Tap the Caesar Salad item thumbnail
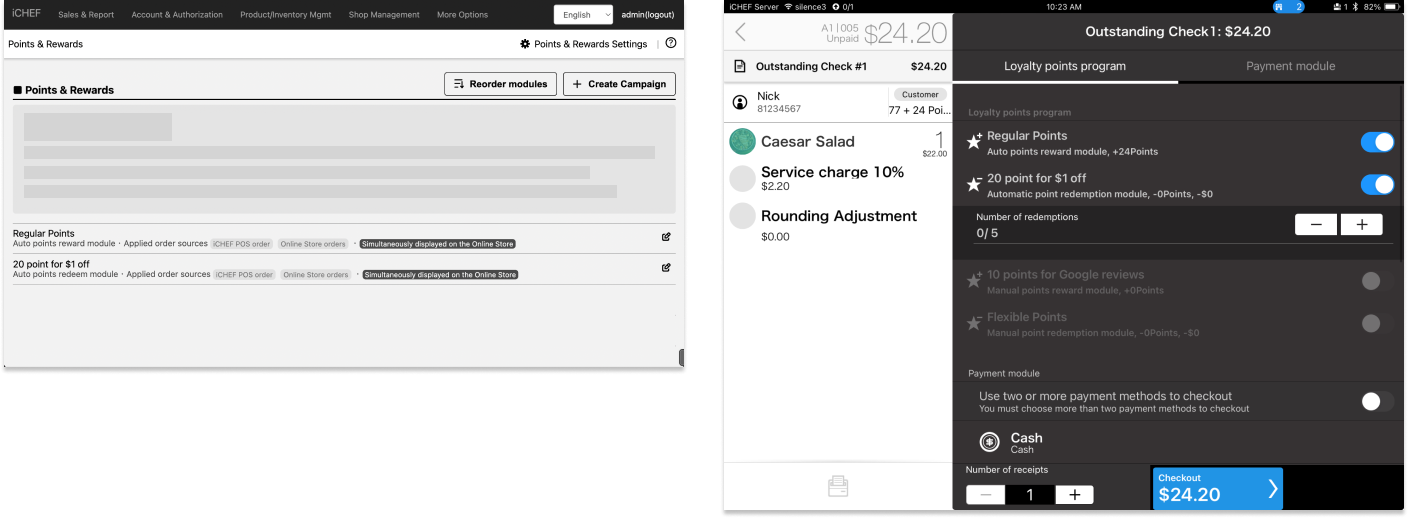This screenshot has height=518, width=1408. pos(742,142)
